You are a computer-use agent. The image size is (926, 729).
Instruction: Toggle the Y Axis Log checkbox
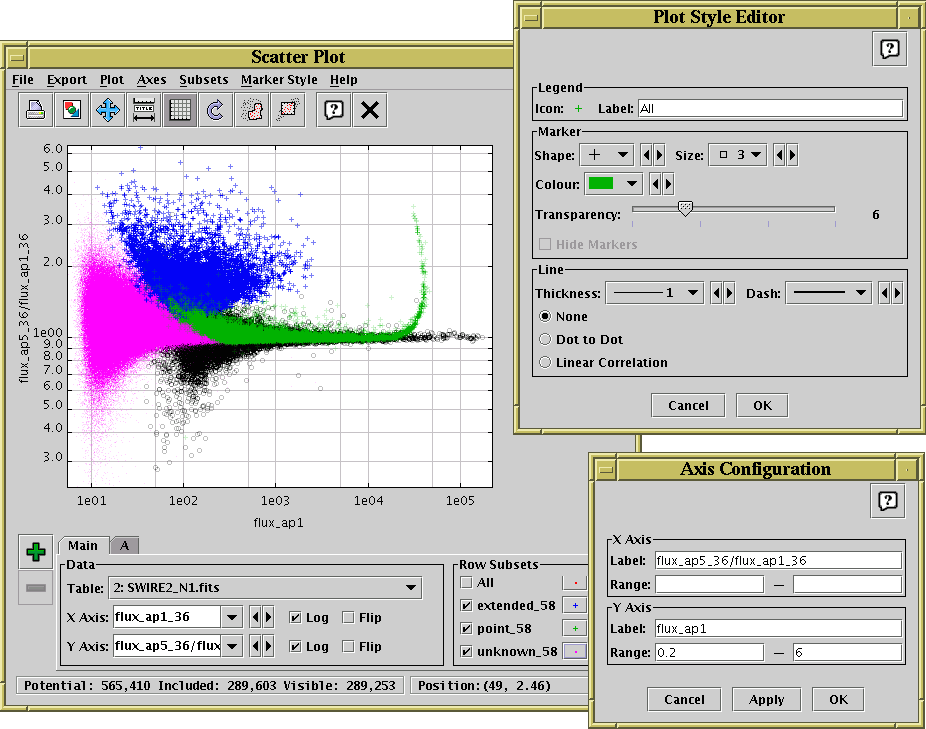click(295, 646)
